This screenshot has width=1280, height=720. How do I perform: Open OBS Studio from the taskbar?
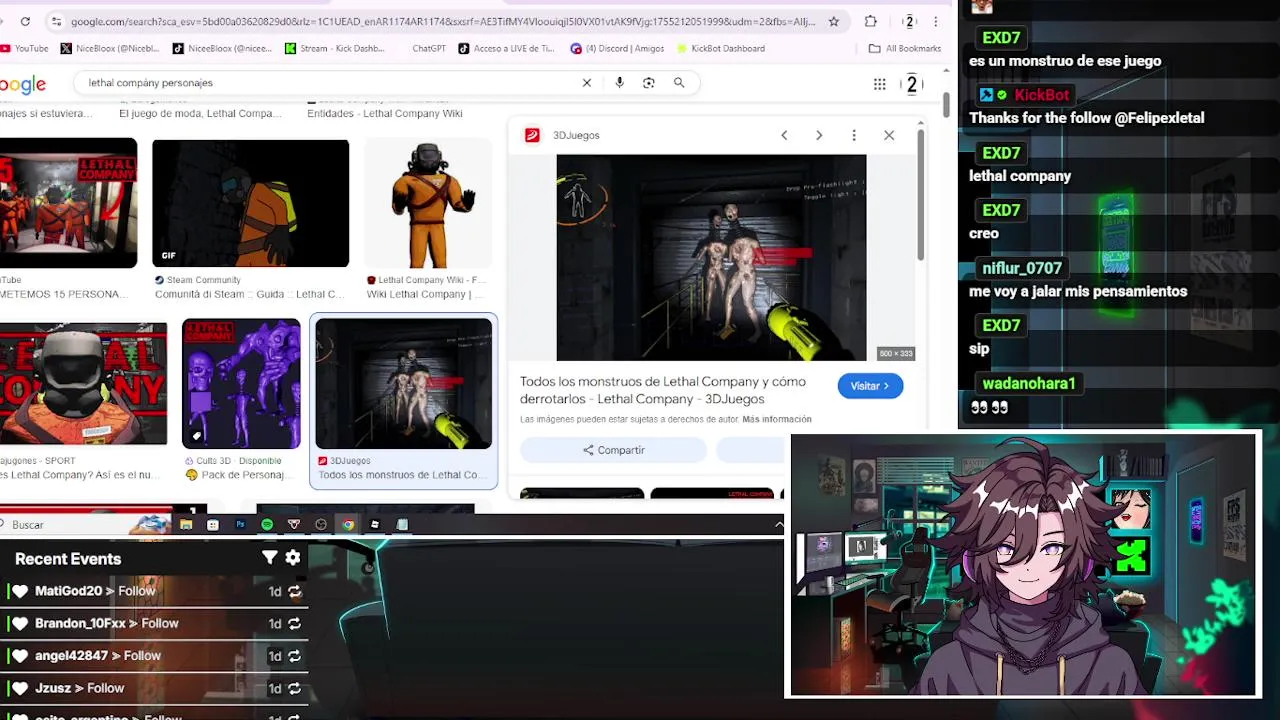coord(321,524)
